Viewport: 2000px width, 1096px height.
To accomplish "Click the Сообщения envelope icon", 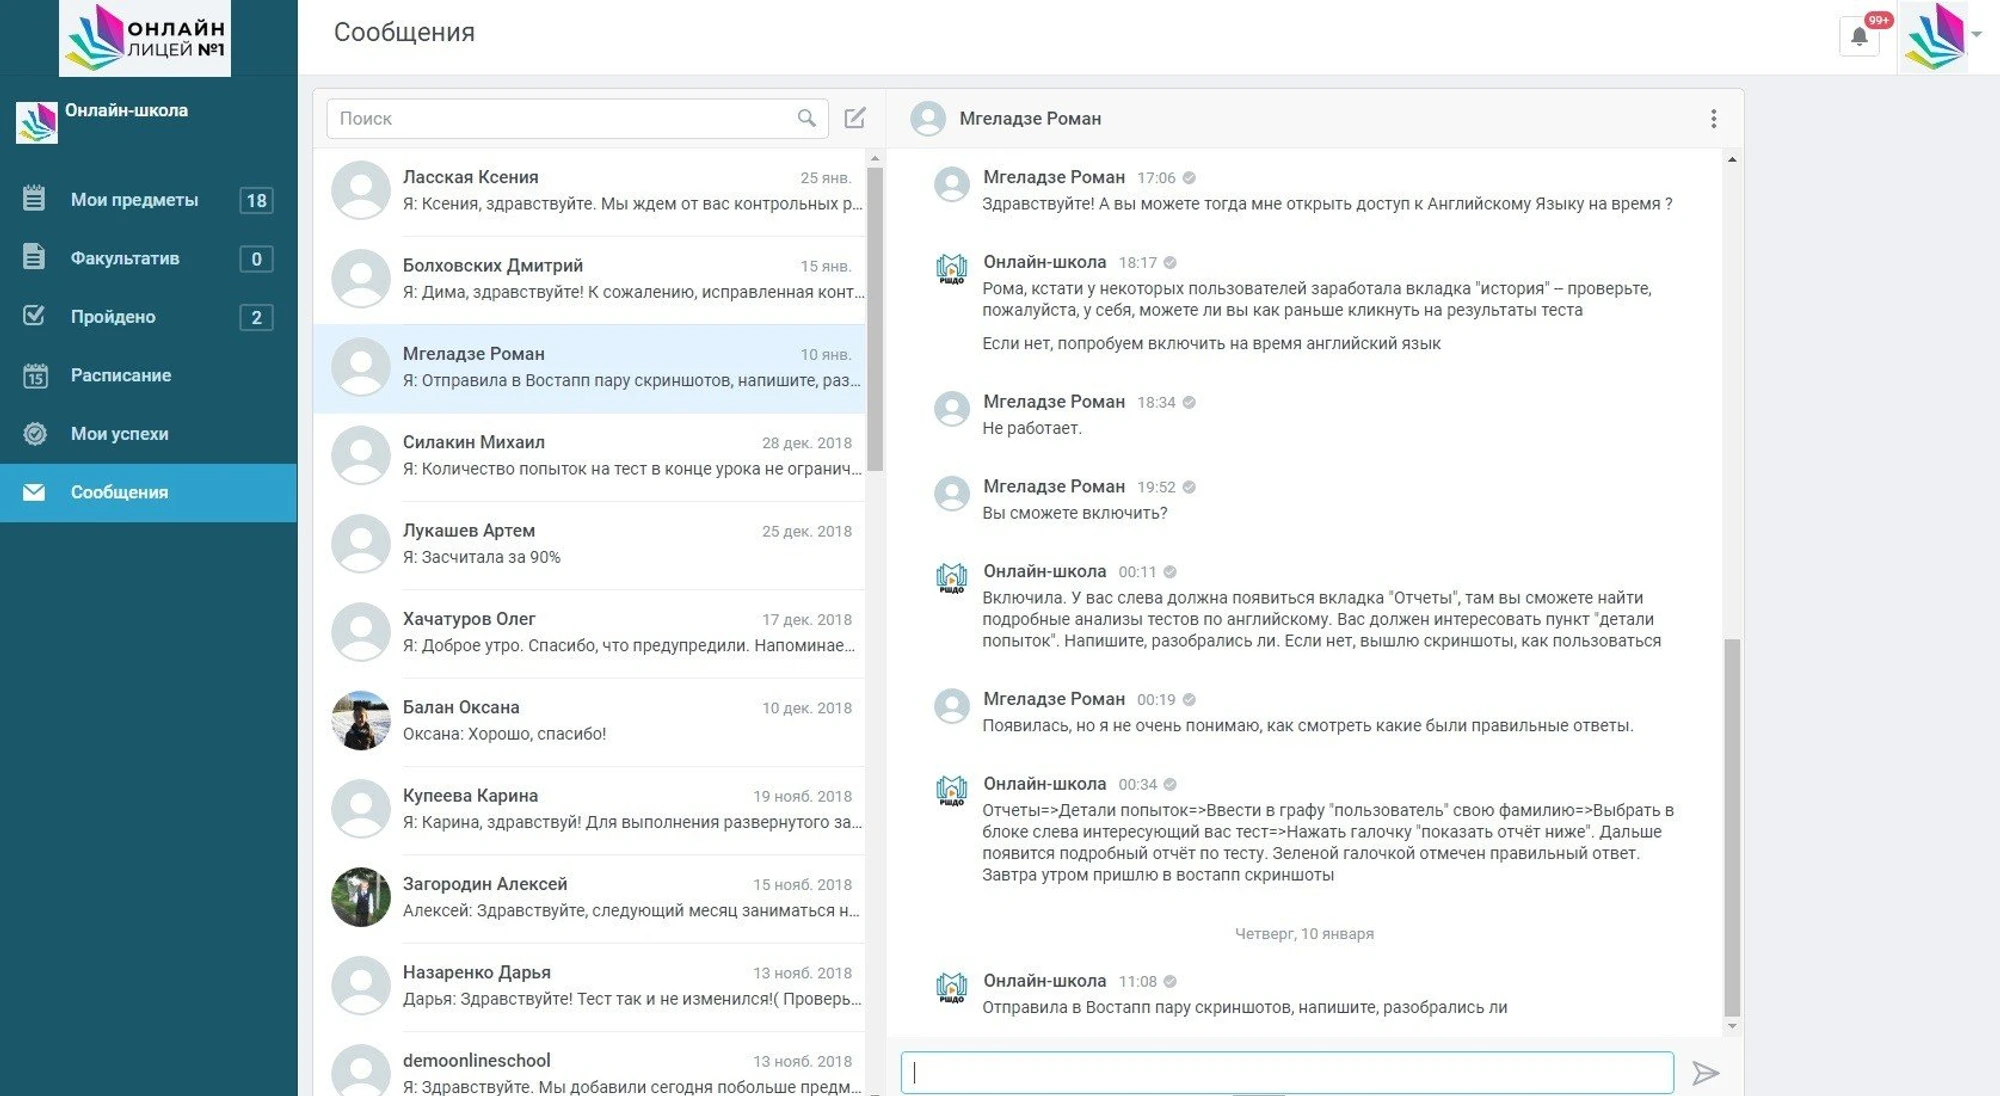I will (34, 492).
